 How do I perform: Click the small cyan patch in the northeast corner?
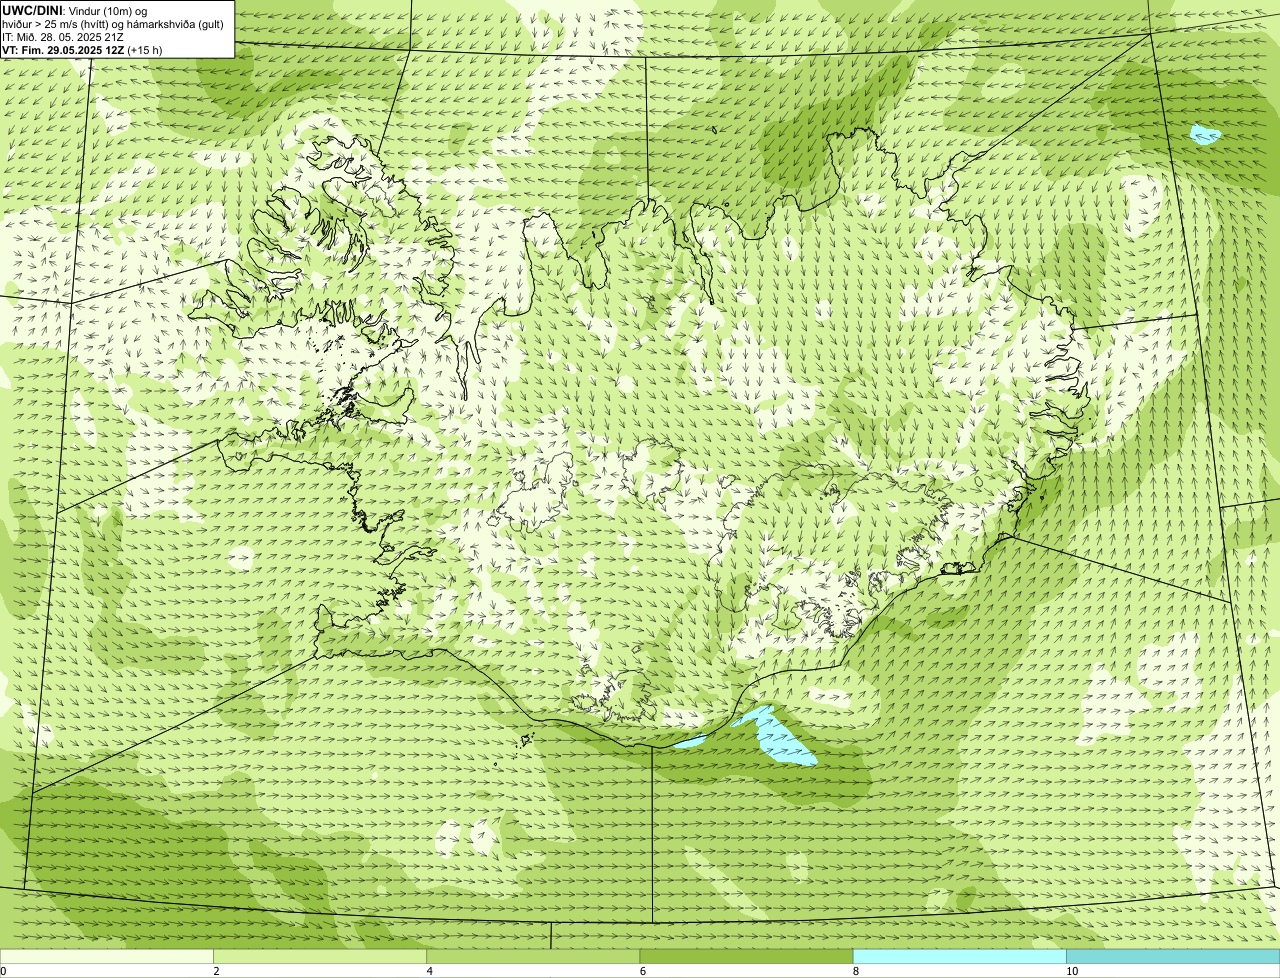[1205, 134]
